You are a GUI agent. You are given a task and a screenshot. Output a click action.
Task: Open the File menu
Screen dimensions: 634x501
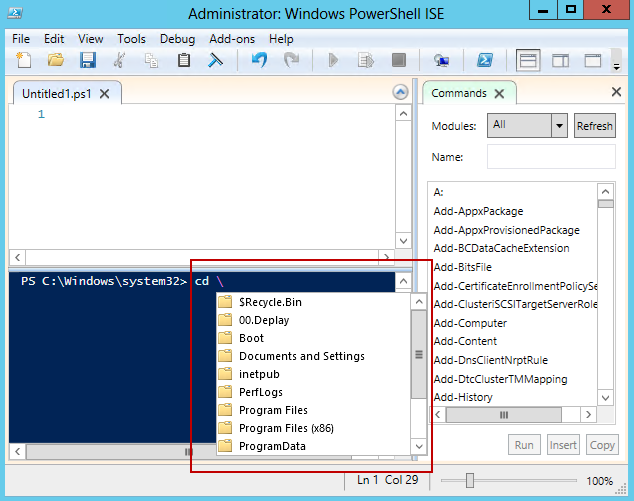[21, 39]
